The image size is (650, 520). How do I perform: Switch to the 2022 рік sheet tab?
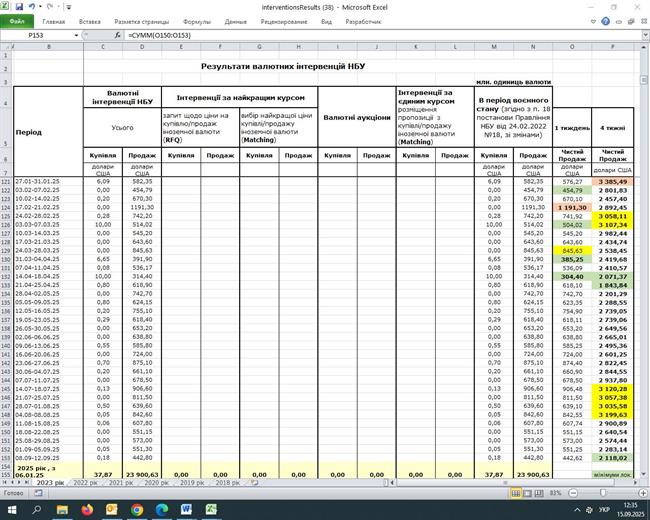[85, 483]
